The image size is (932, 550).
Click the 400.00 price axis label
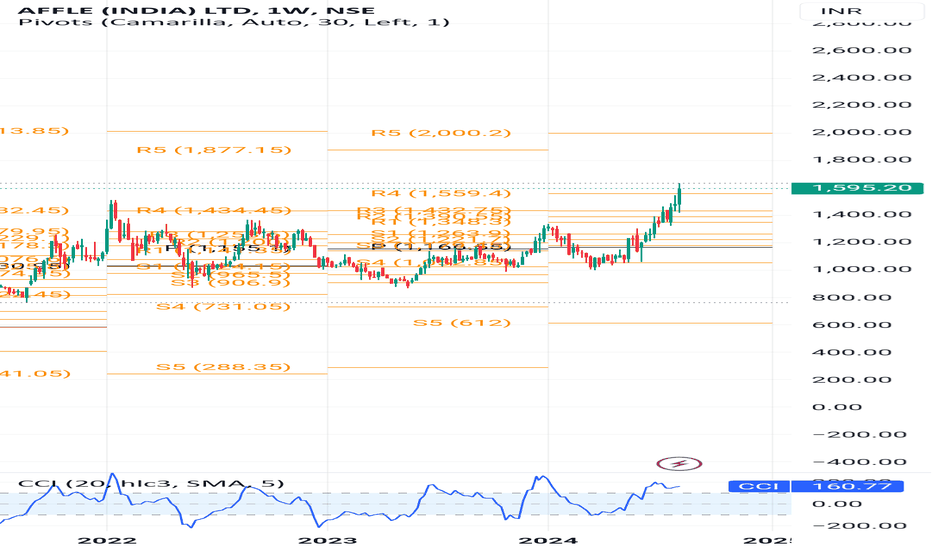[852, 352]
